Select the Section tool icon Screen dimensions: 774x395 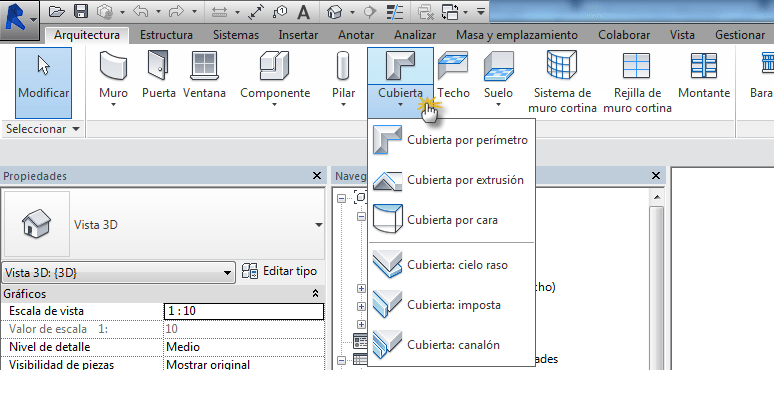(370, 12)
